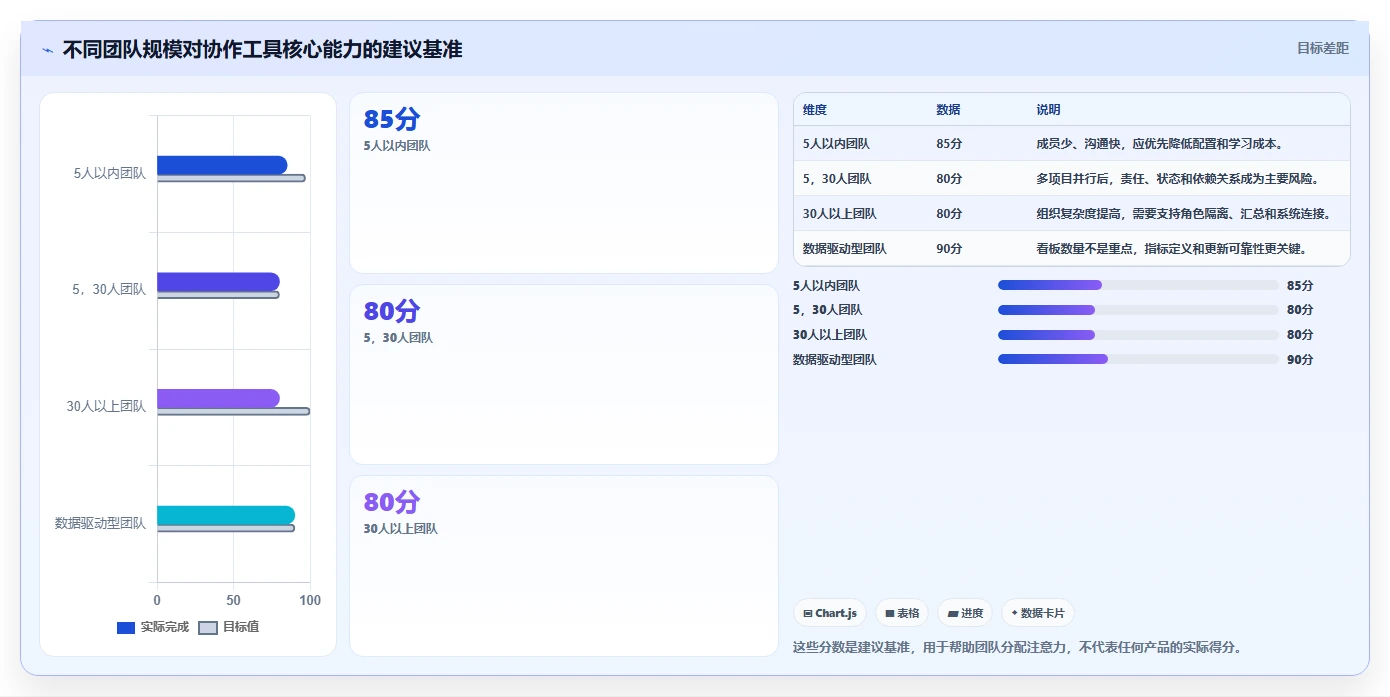Click the purple actual bar for 30人以上团队 in the chart
The image size is (1390, 697).
pyautogui.click(x=218, y=398)
